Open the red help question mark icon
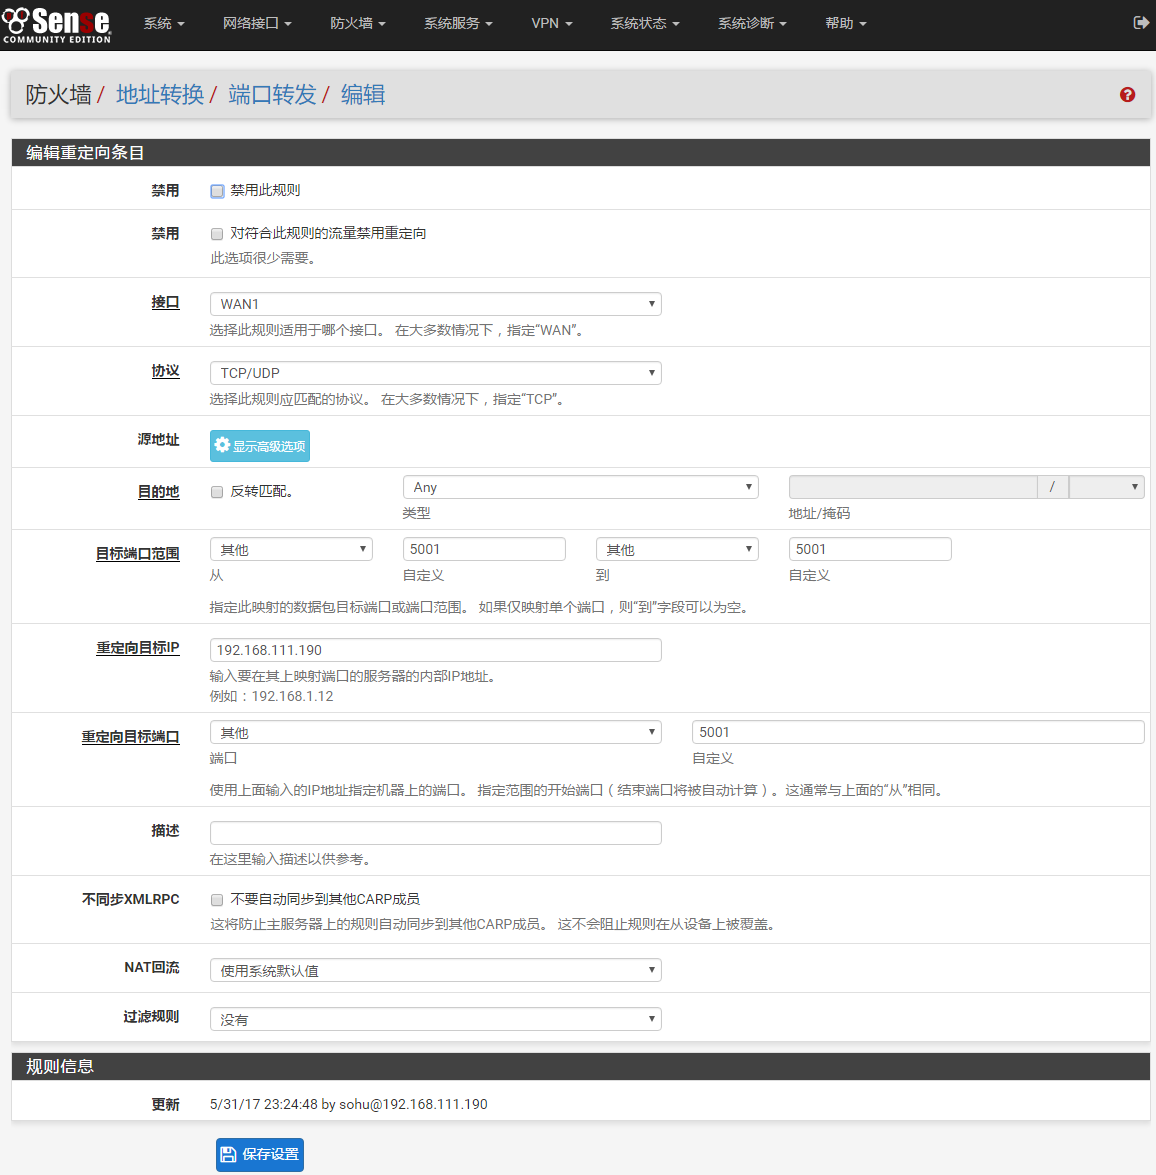1156x1175 pixels. pyautogui.click(x=1127, y=95)
